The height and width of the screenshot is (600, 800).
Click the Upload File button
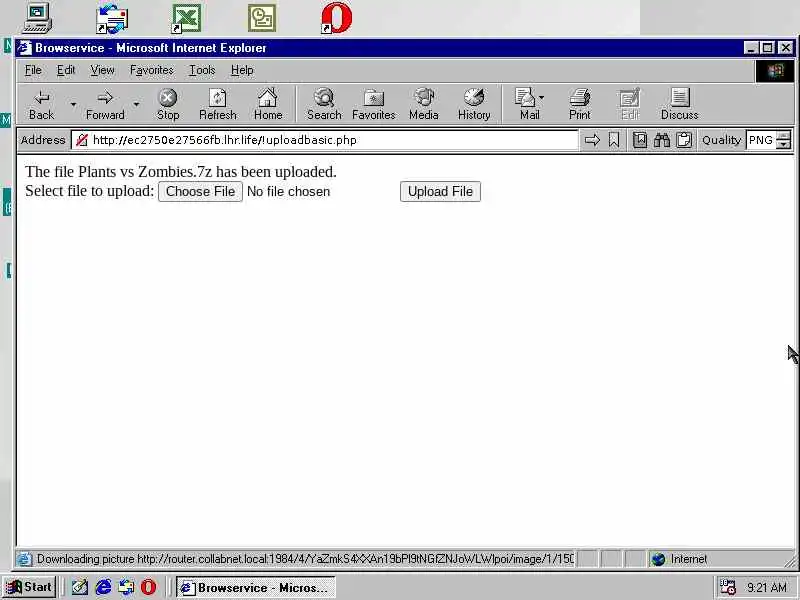pos(440,191)
